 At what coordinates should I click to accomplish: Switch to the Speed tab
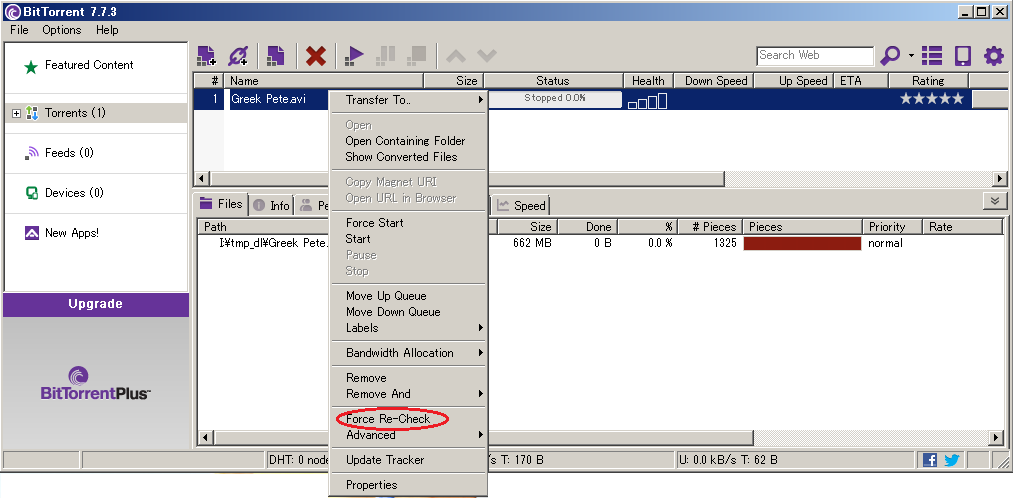[x=521, y=206]
